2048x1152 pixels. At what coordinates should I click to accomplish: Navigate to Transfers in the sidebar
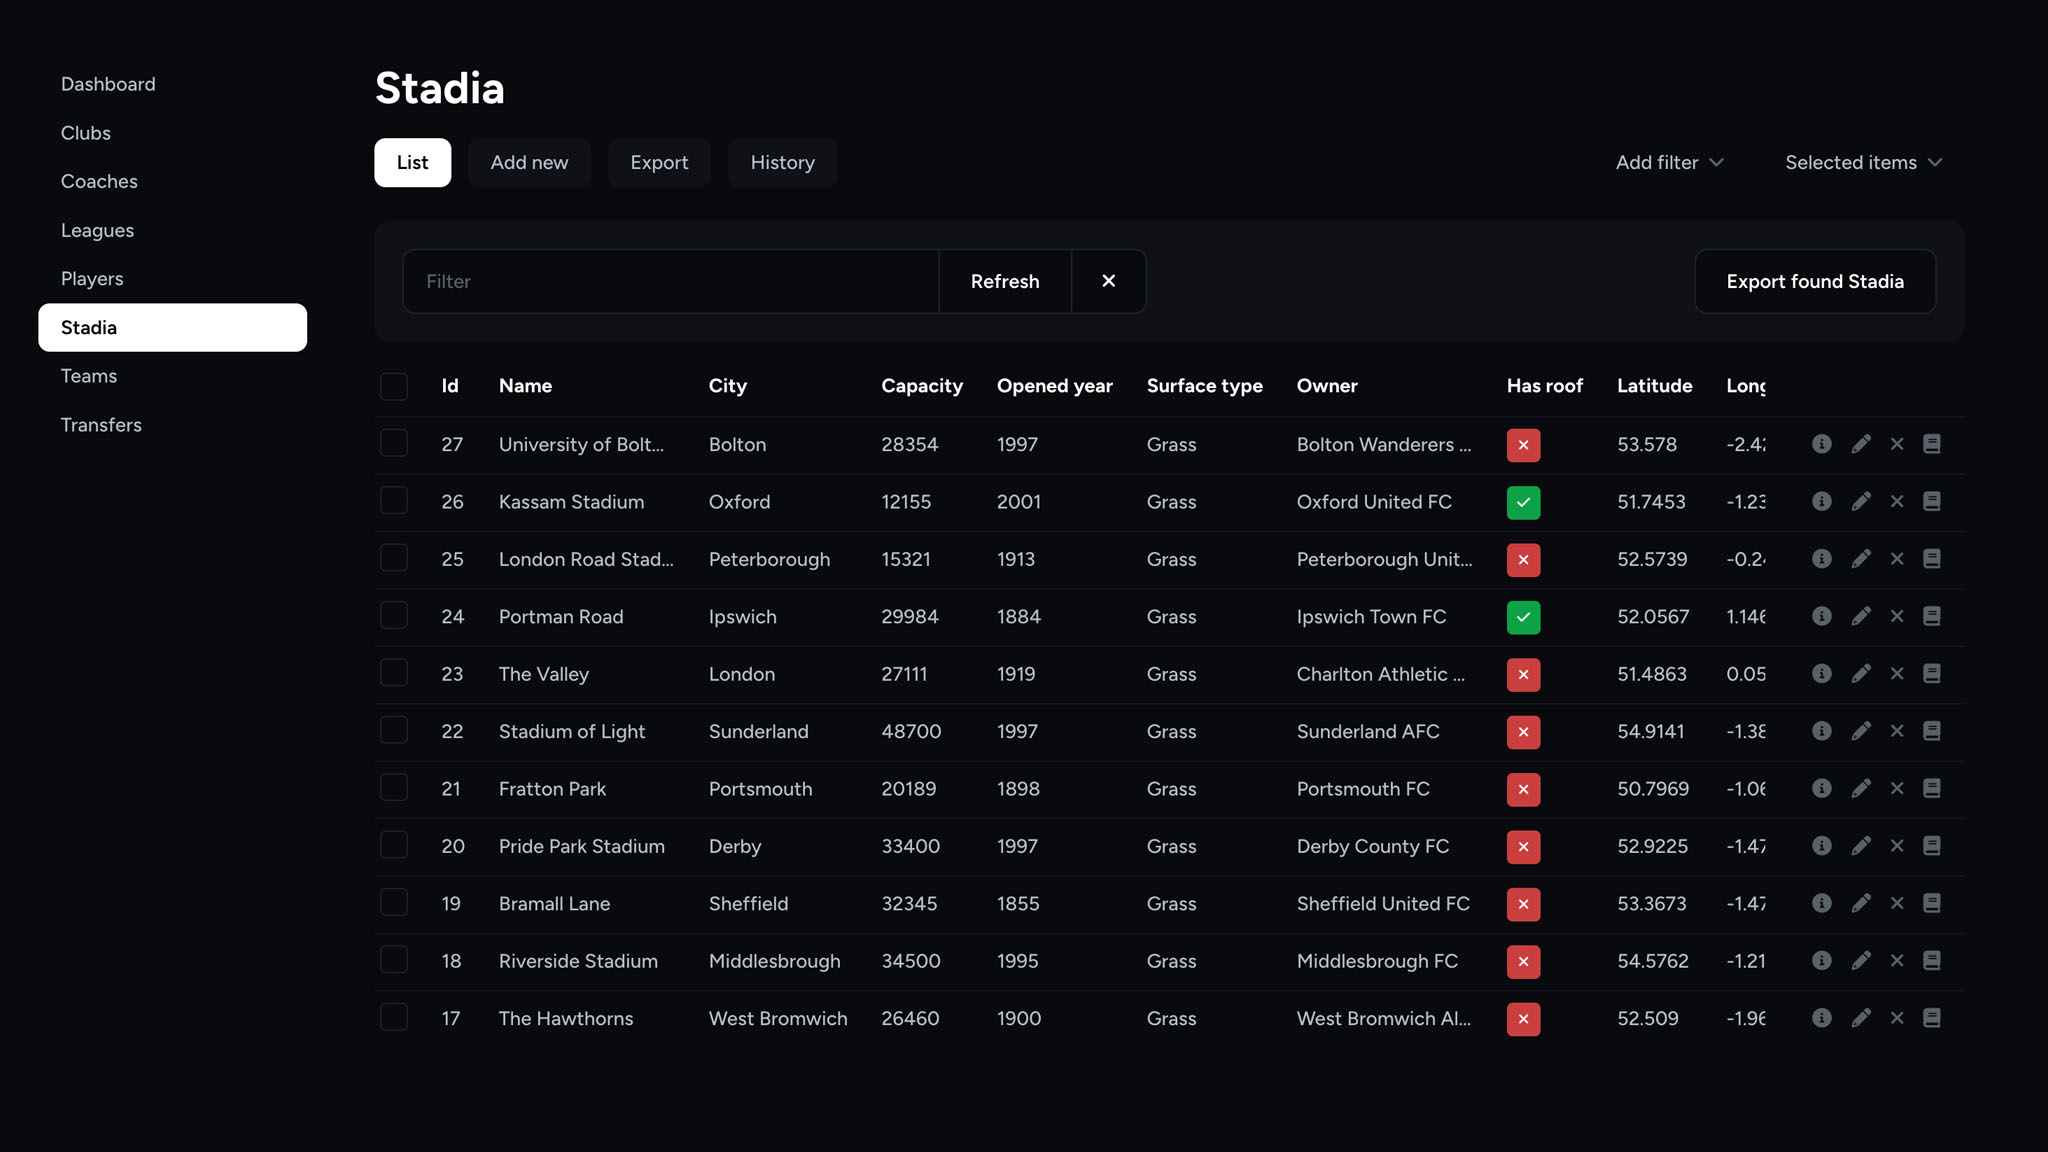(x=101, y=424)
